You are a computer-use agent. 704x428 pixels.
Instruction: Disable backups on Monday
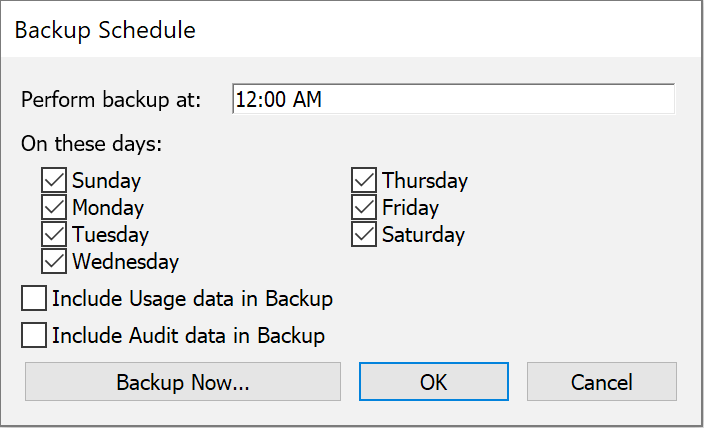(54, 208)
